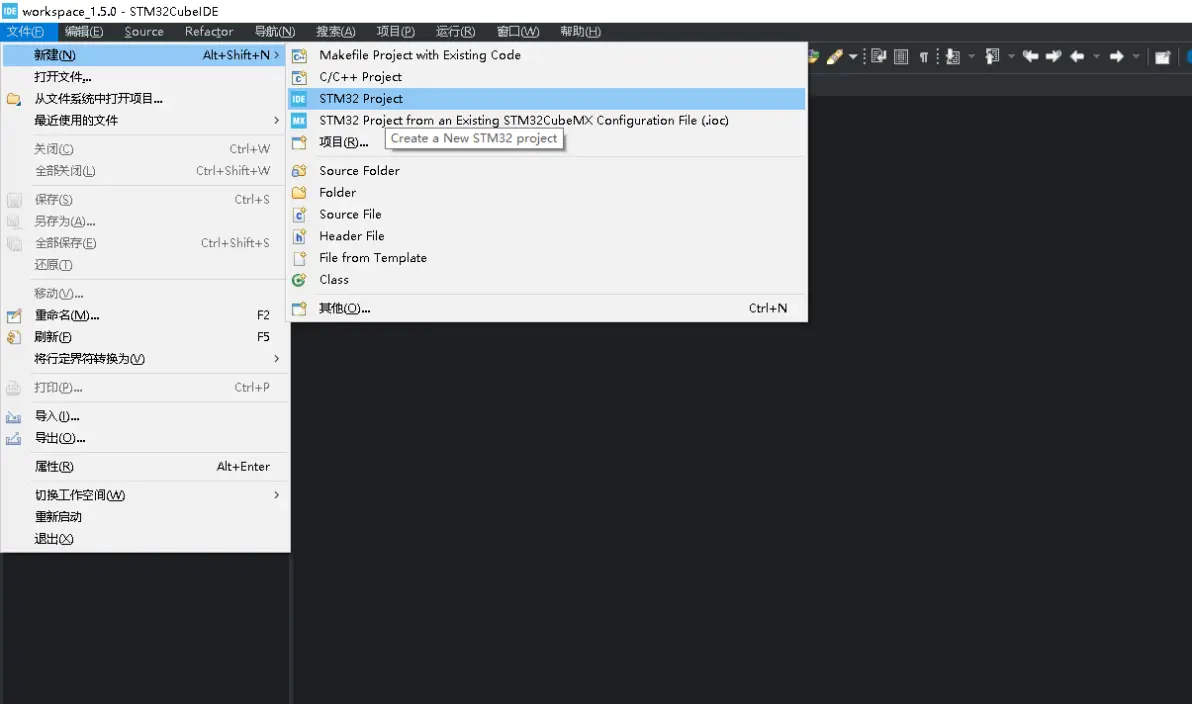
Task: Add a new Source Folder
Action: pyautogui.click(x=547, y=170)
